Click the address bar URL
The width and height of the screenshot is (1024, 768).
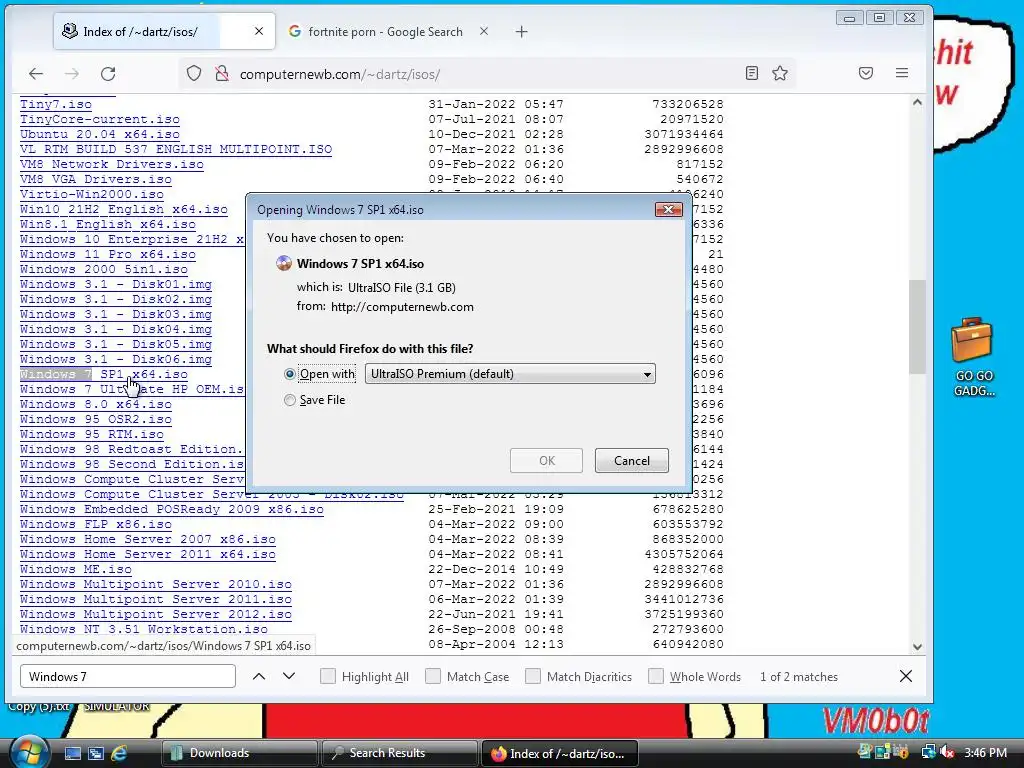coord(340,74)
